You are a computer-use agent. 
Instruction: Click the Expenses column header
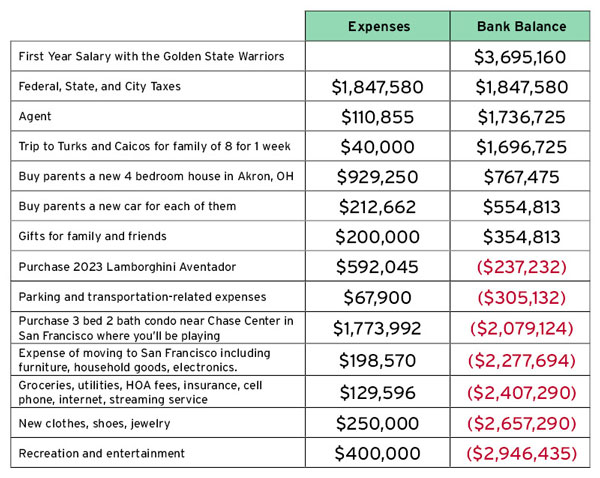(x=378, y=26)
